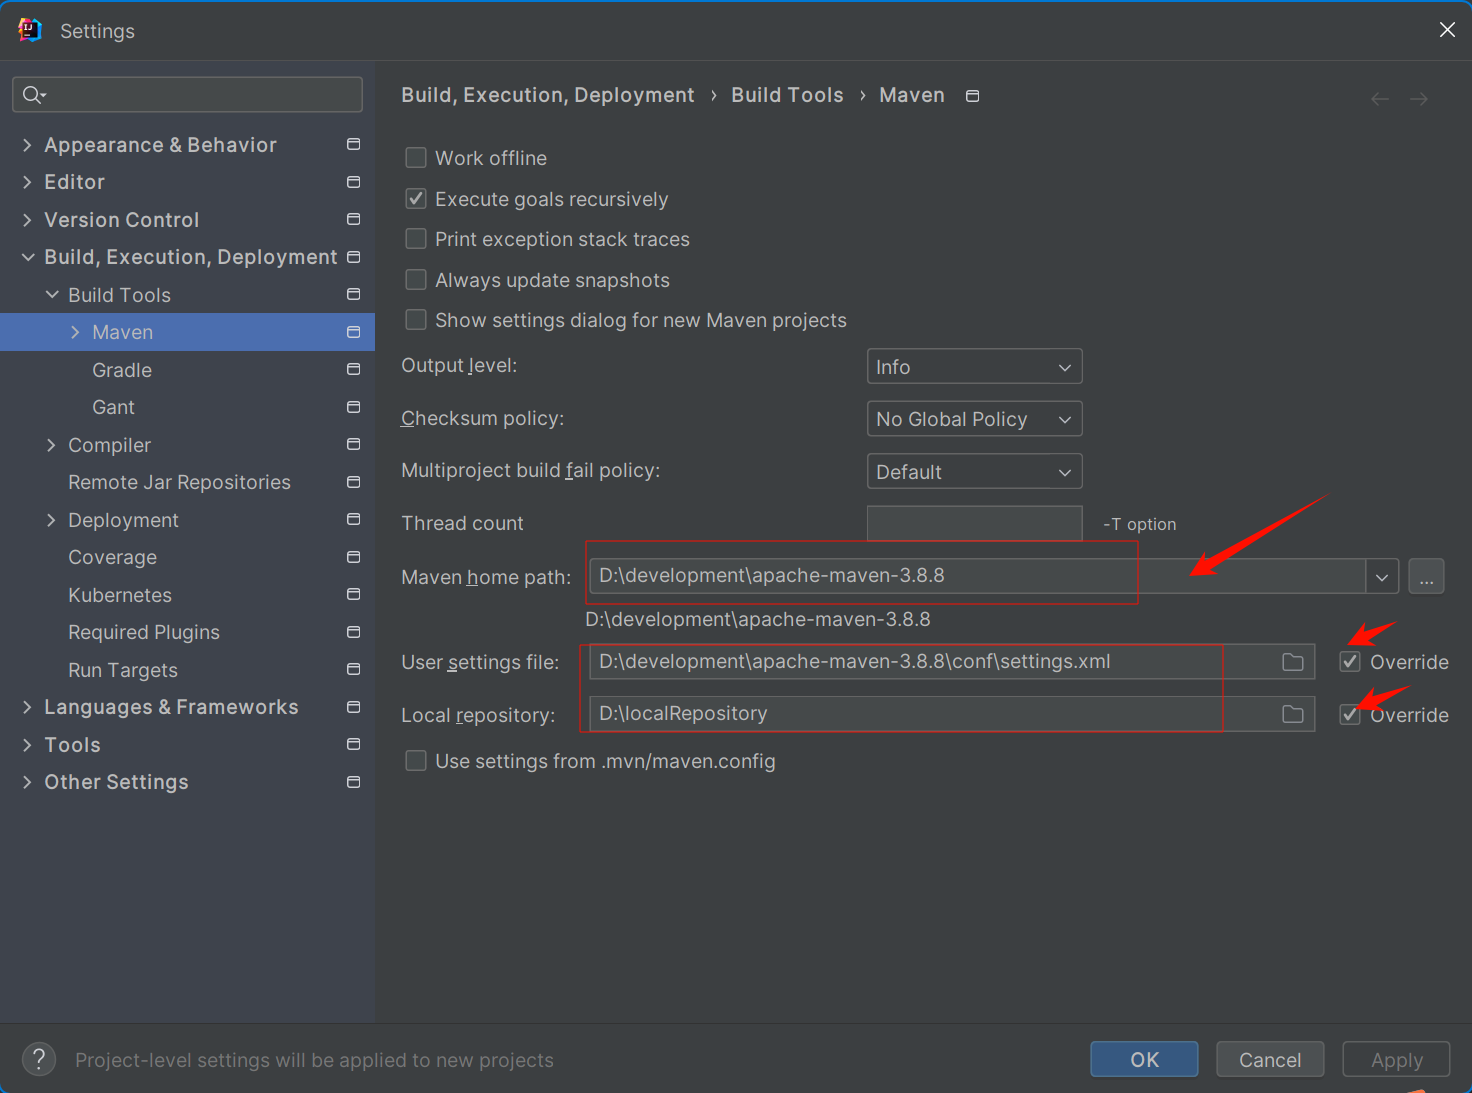Click project icon next to Maven breadcrumb
The width and height of the screenshot is (1472, 1093).
click(x=972, y=96)
